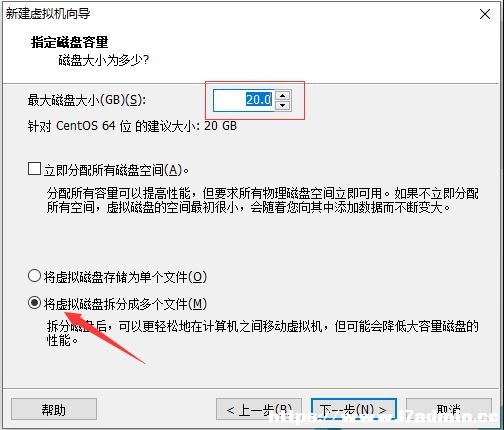
Task: Click the 新建虚拟机向导 title bar
Action: coord(240,14)
